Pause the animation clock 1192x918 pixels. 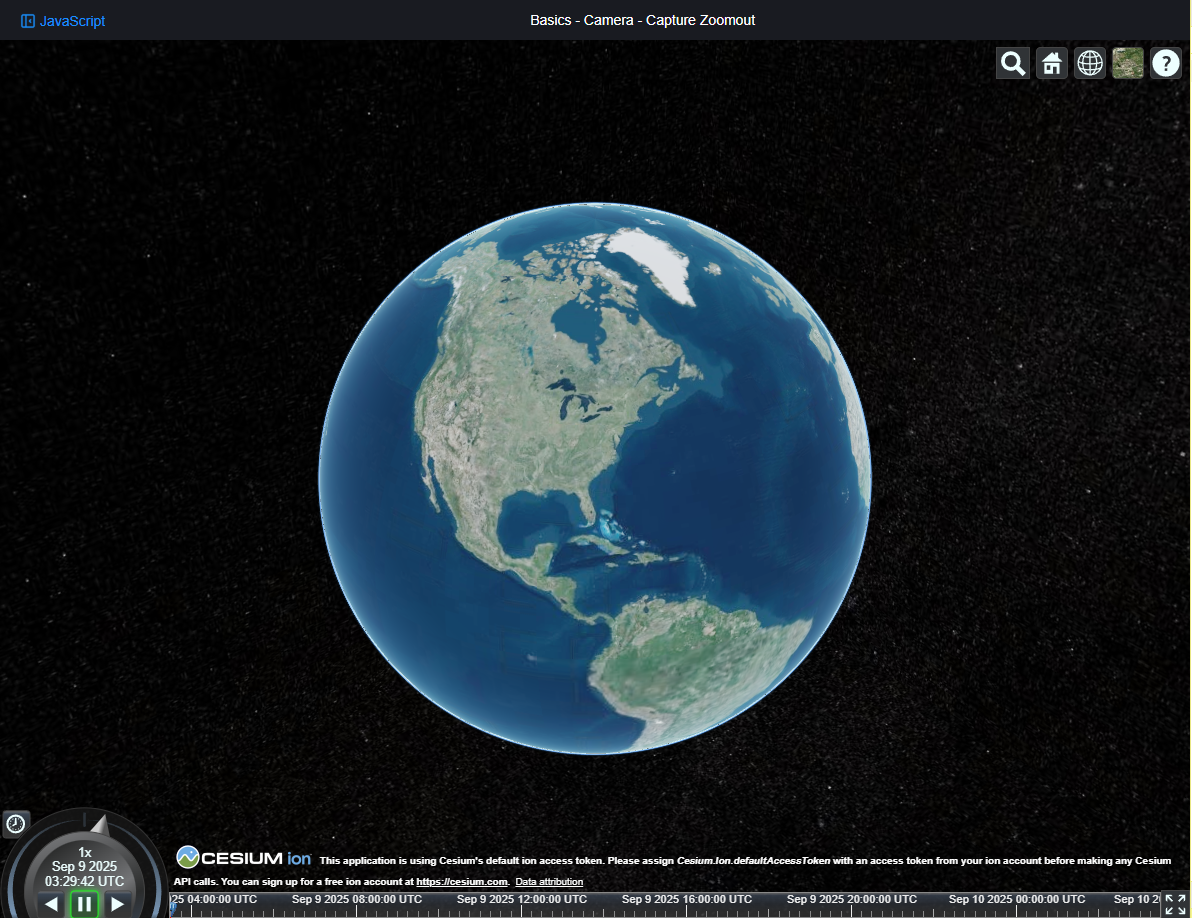[84, 904]
